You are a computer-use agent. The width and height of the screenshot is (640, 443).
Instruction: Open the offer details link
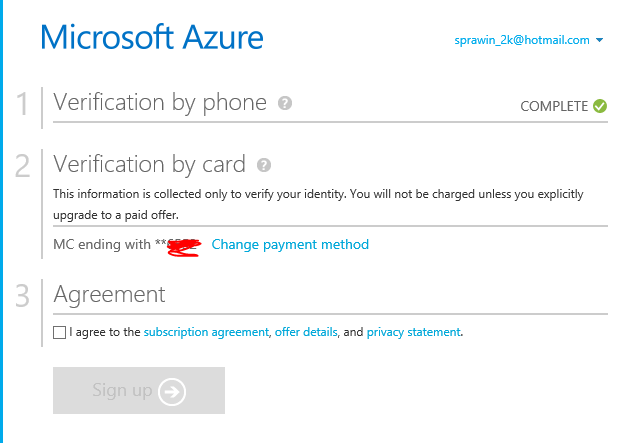click(306, 332)
